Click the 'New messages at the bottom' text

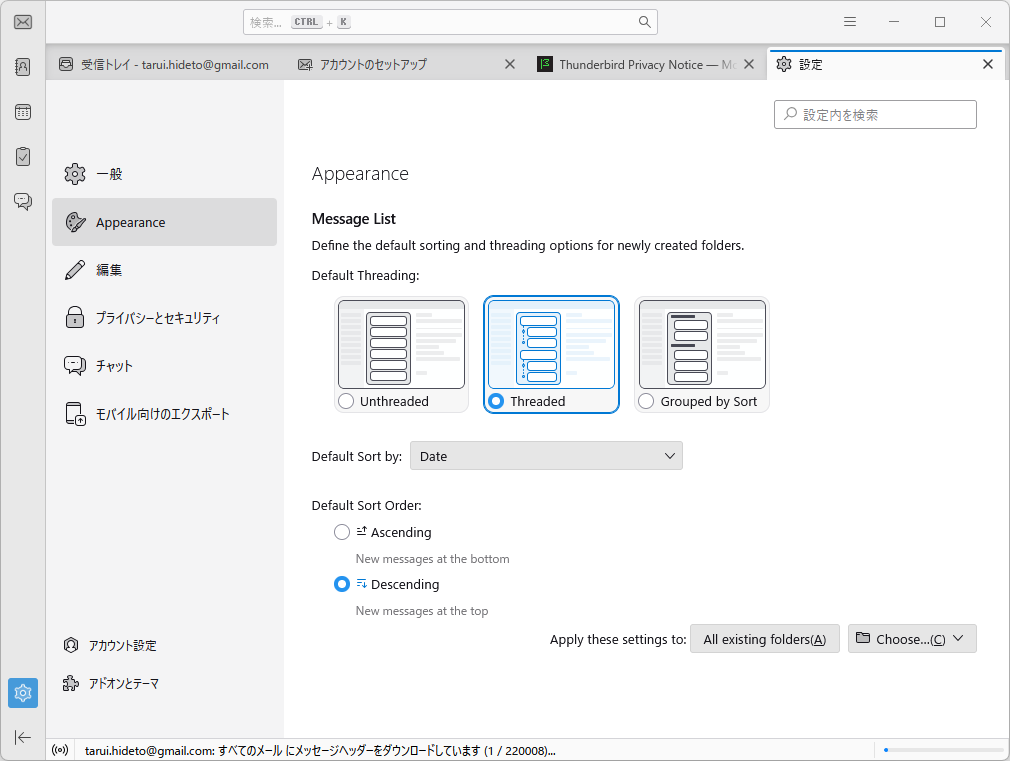[x=432, y=559]
